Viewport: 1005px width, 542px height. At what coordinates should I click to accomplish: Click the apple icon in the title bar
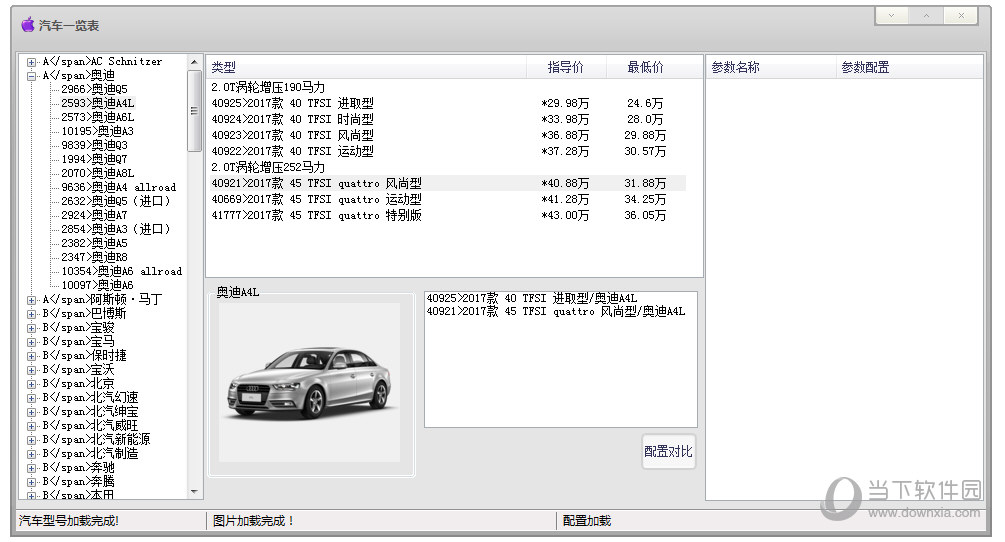coord(28,25)
